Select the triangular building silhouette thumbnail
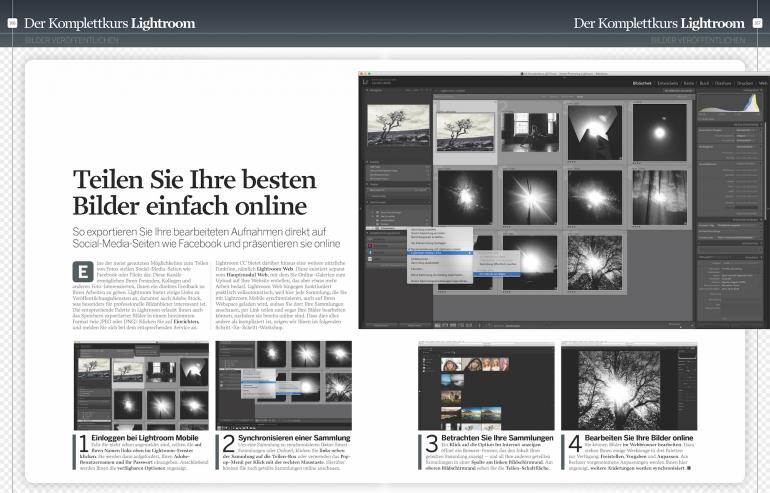770x493 pixels. [x=595, y=132]
